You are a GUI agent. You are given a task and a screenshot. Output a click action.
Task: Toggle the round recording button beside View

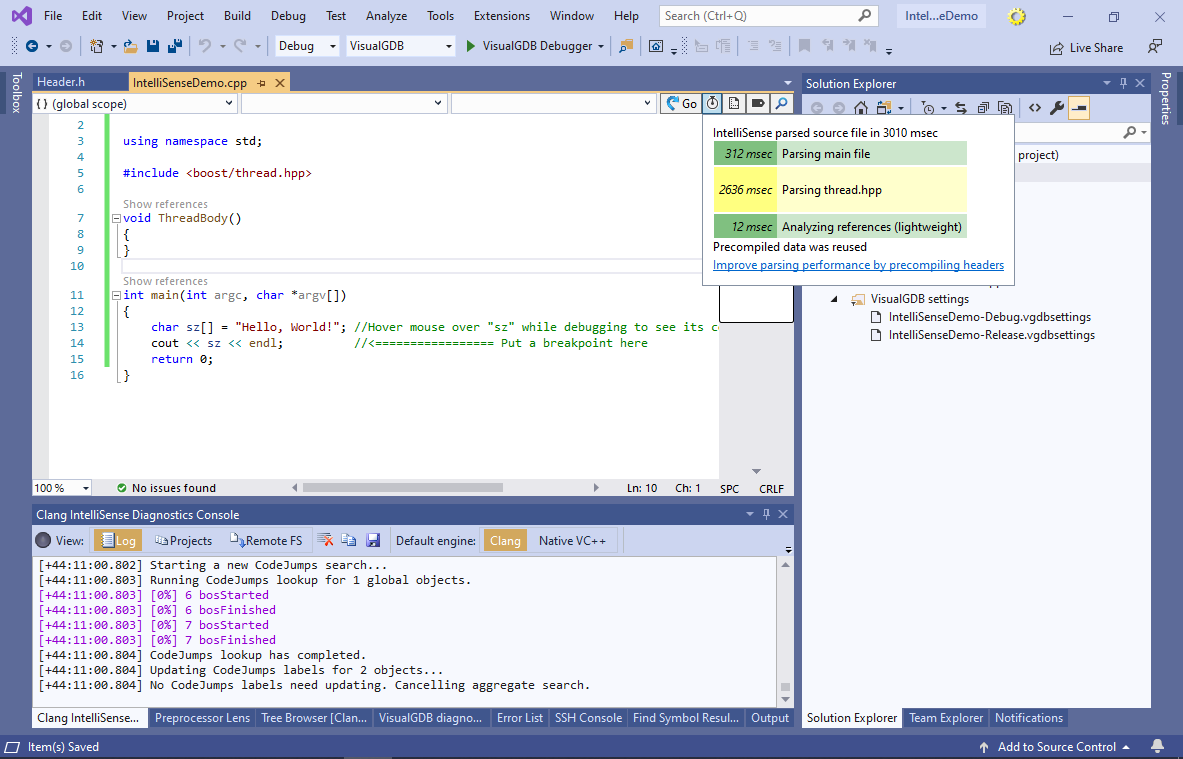coord(43,540)
